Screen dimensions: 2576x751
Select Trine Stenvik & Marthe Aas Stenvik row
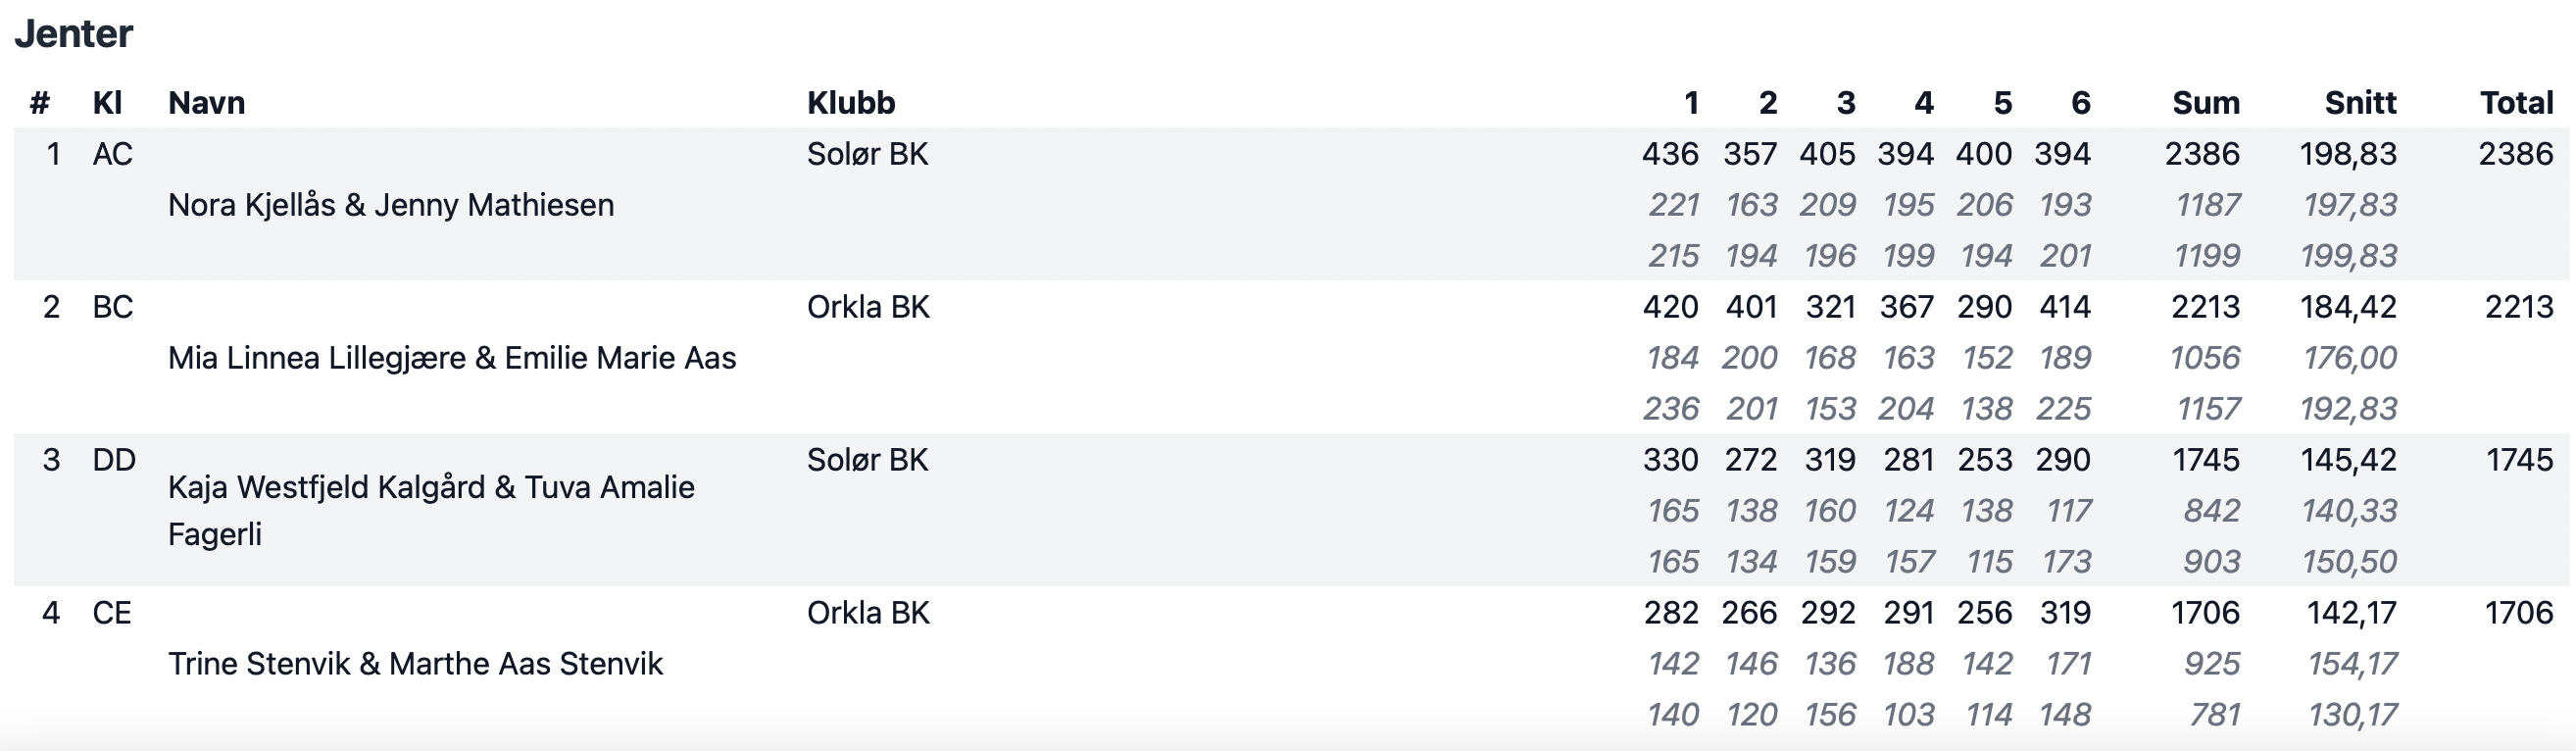tap(1291, 663)
